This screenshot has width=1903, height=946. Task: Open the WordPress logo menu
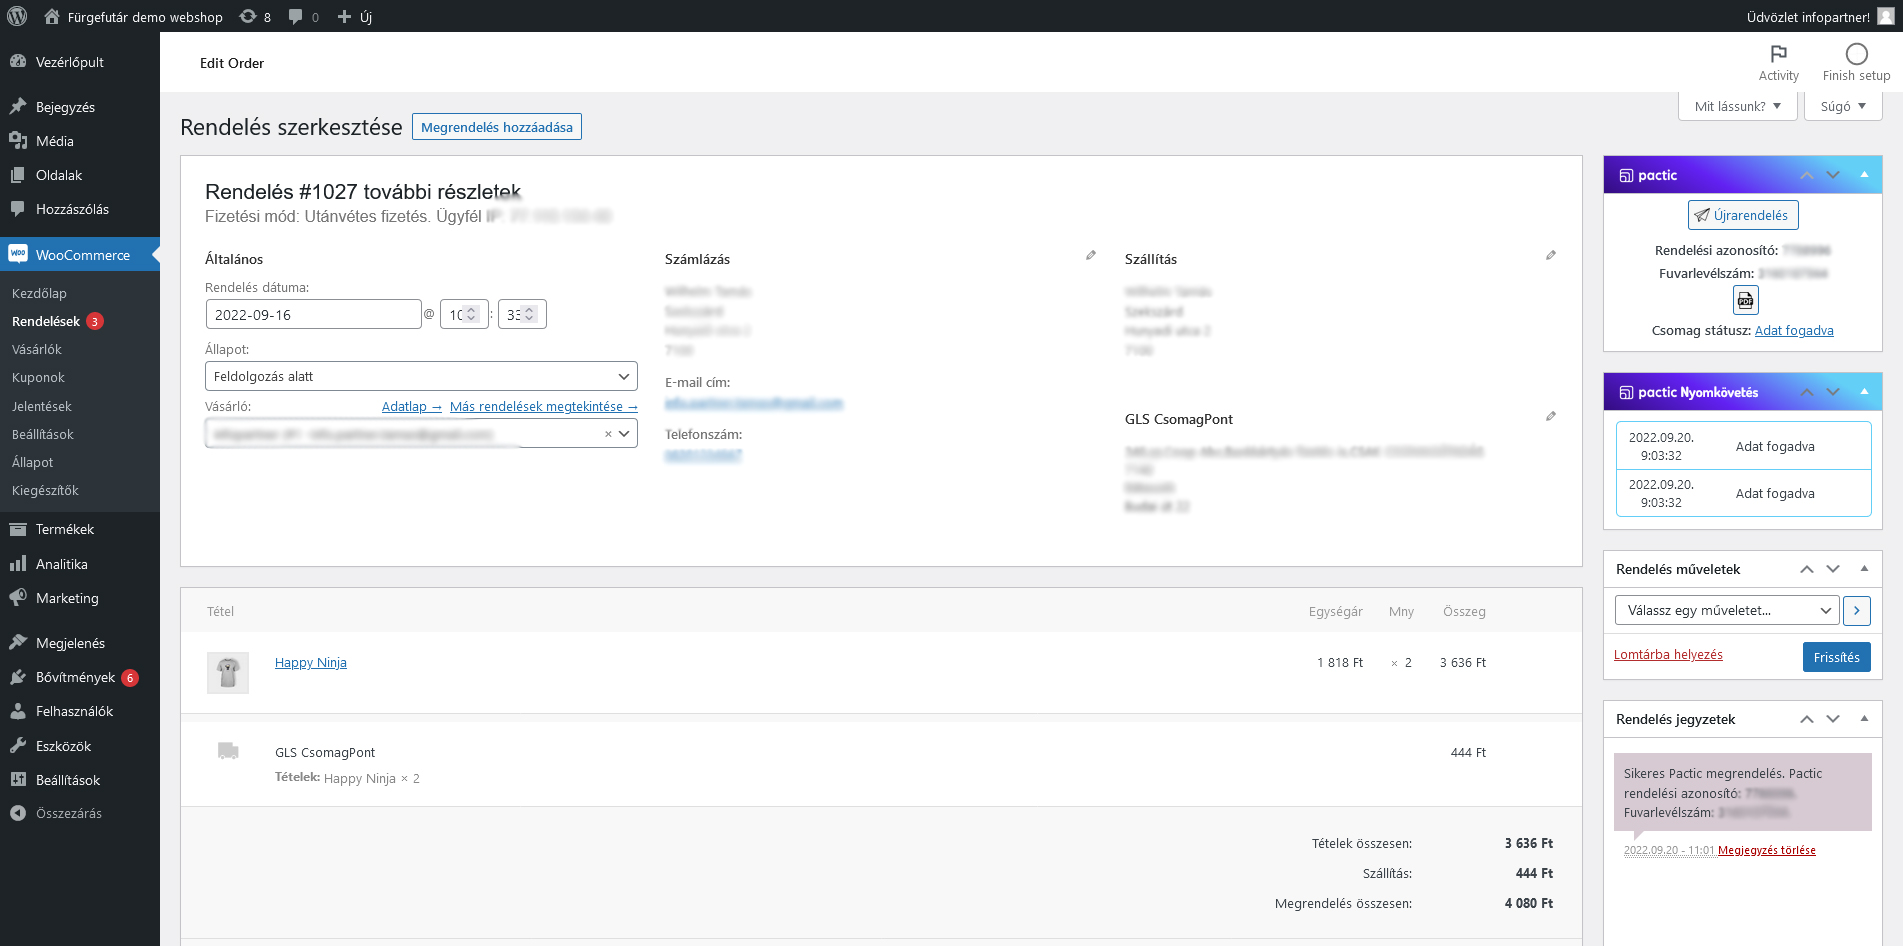pyautogui.click(x=17, y=16)
